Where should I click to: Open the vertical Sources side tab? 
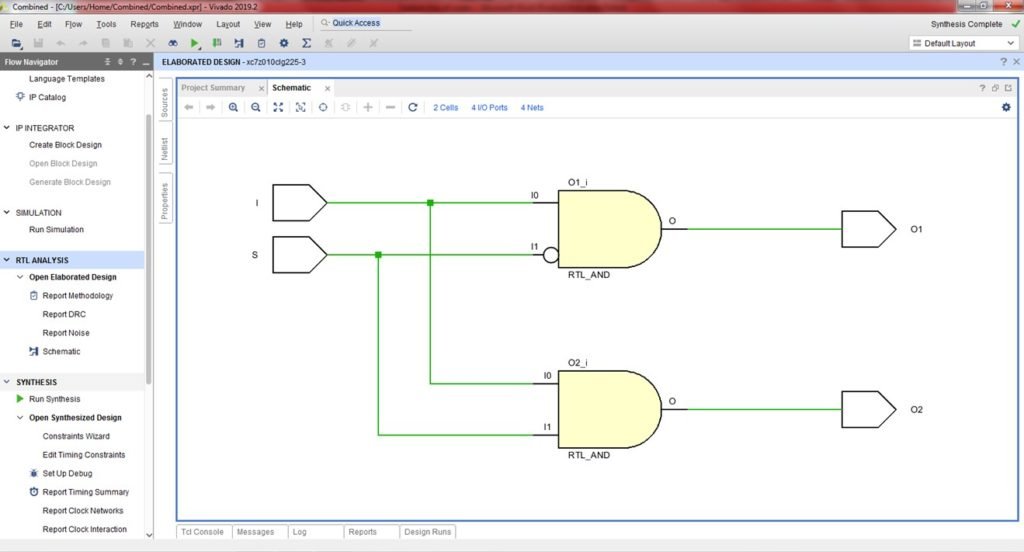pyautogui.click(x=165, y=102)
